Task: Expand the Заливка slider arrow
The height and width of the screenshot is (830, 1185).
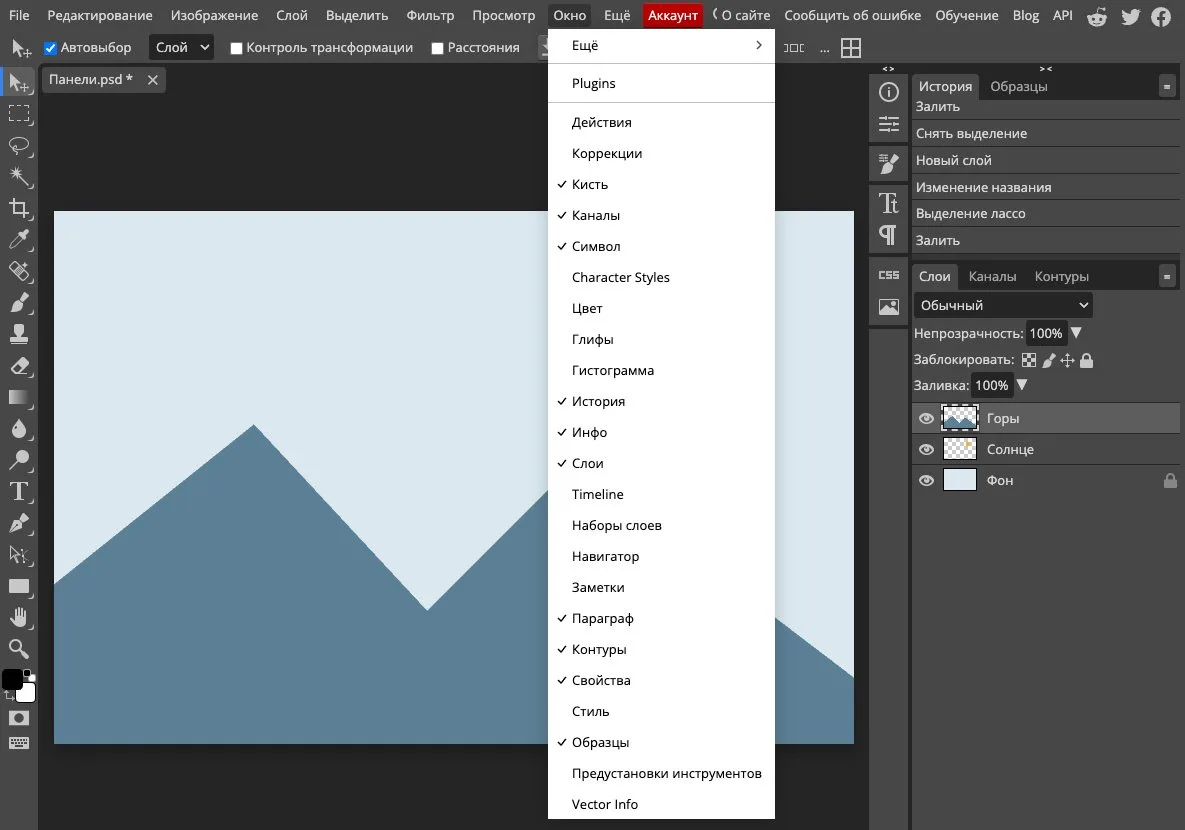Action: (x=1023, y=385)
